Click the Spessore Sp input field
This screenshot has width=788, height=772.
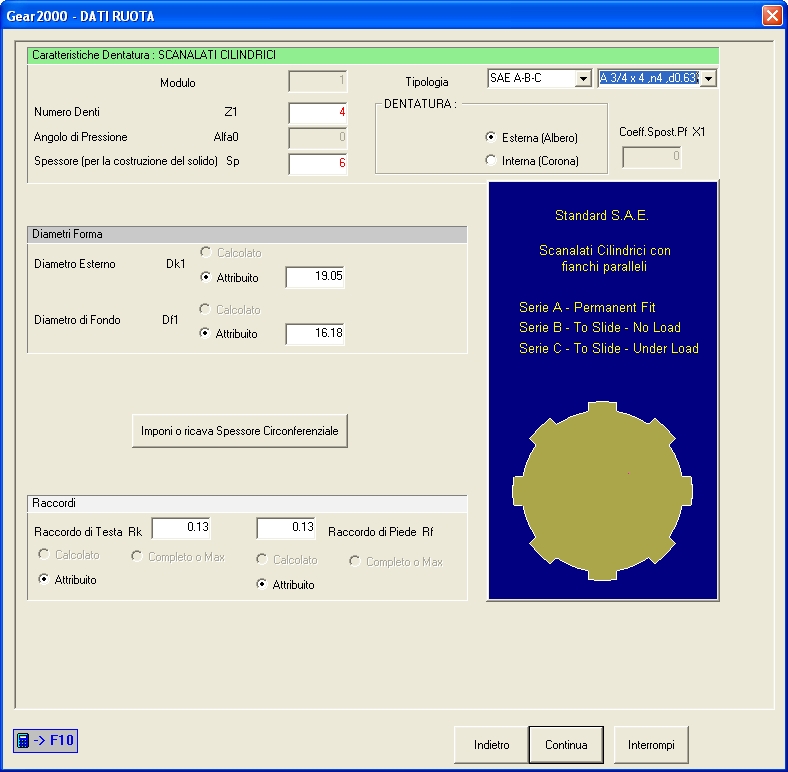tap(318, 164)
